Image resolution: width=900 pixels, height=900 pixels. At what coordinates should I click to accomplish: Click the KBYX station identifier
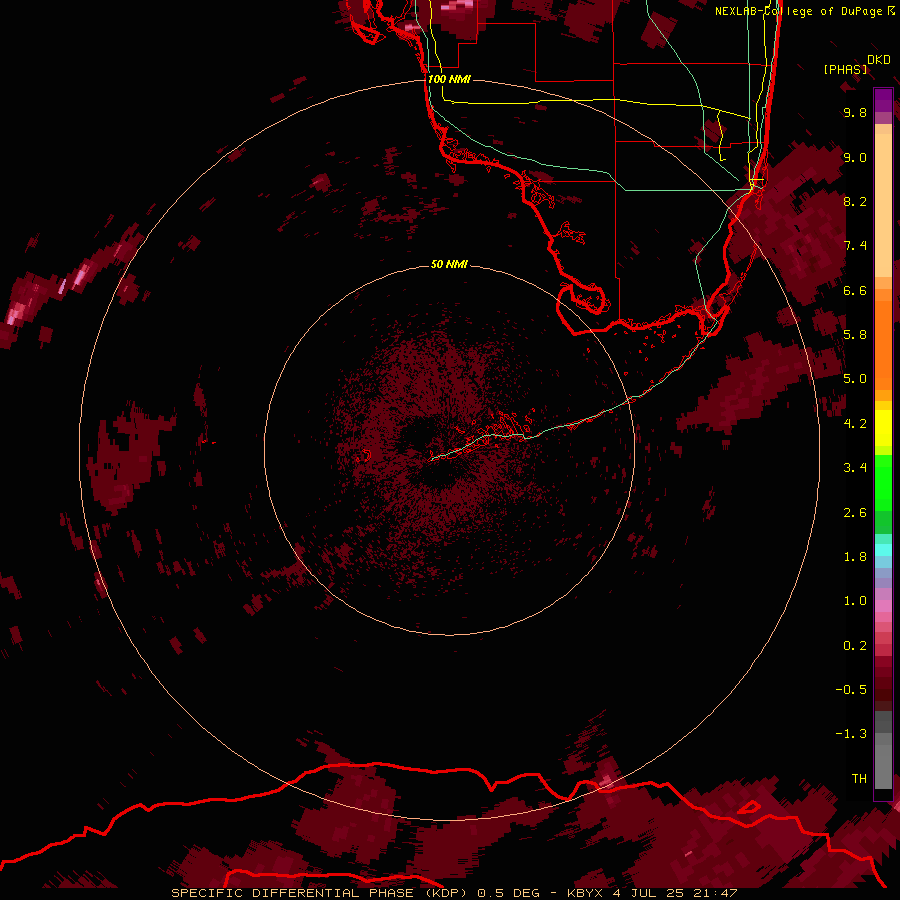585,893
